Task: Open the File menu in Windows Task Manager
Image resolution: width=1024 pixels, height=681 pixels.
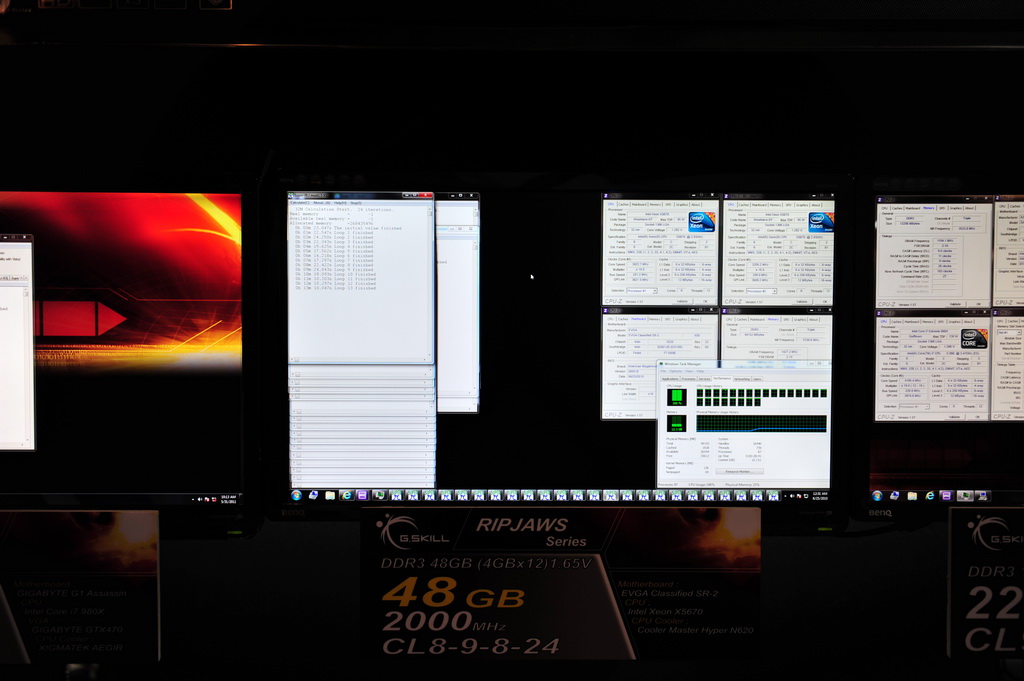Action: (x=665, y=372)
